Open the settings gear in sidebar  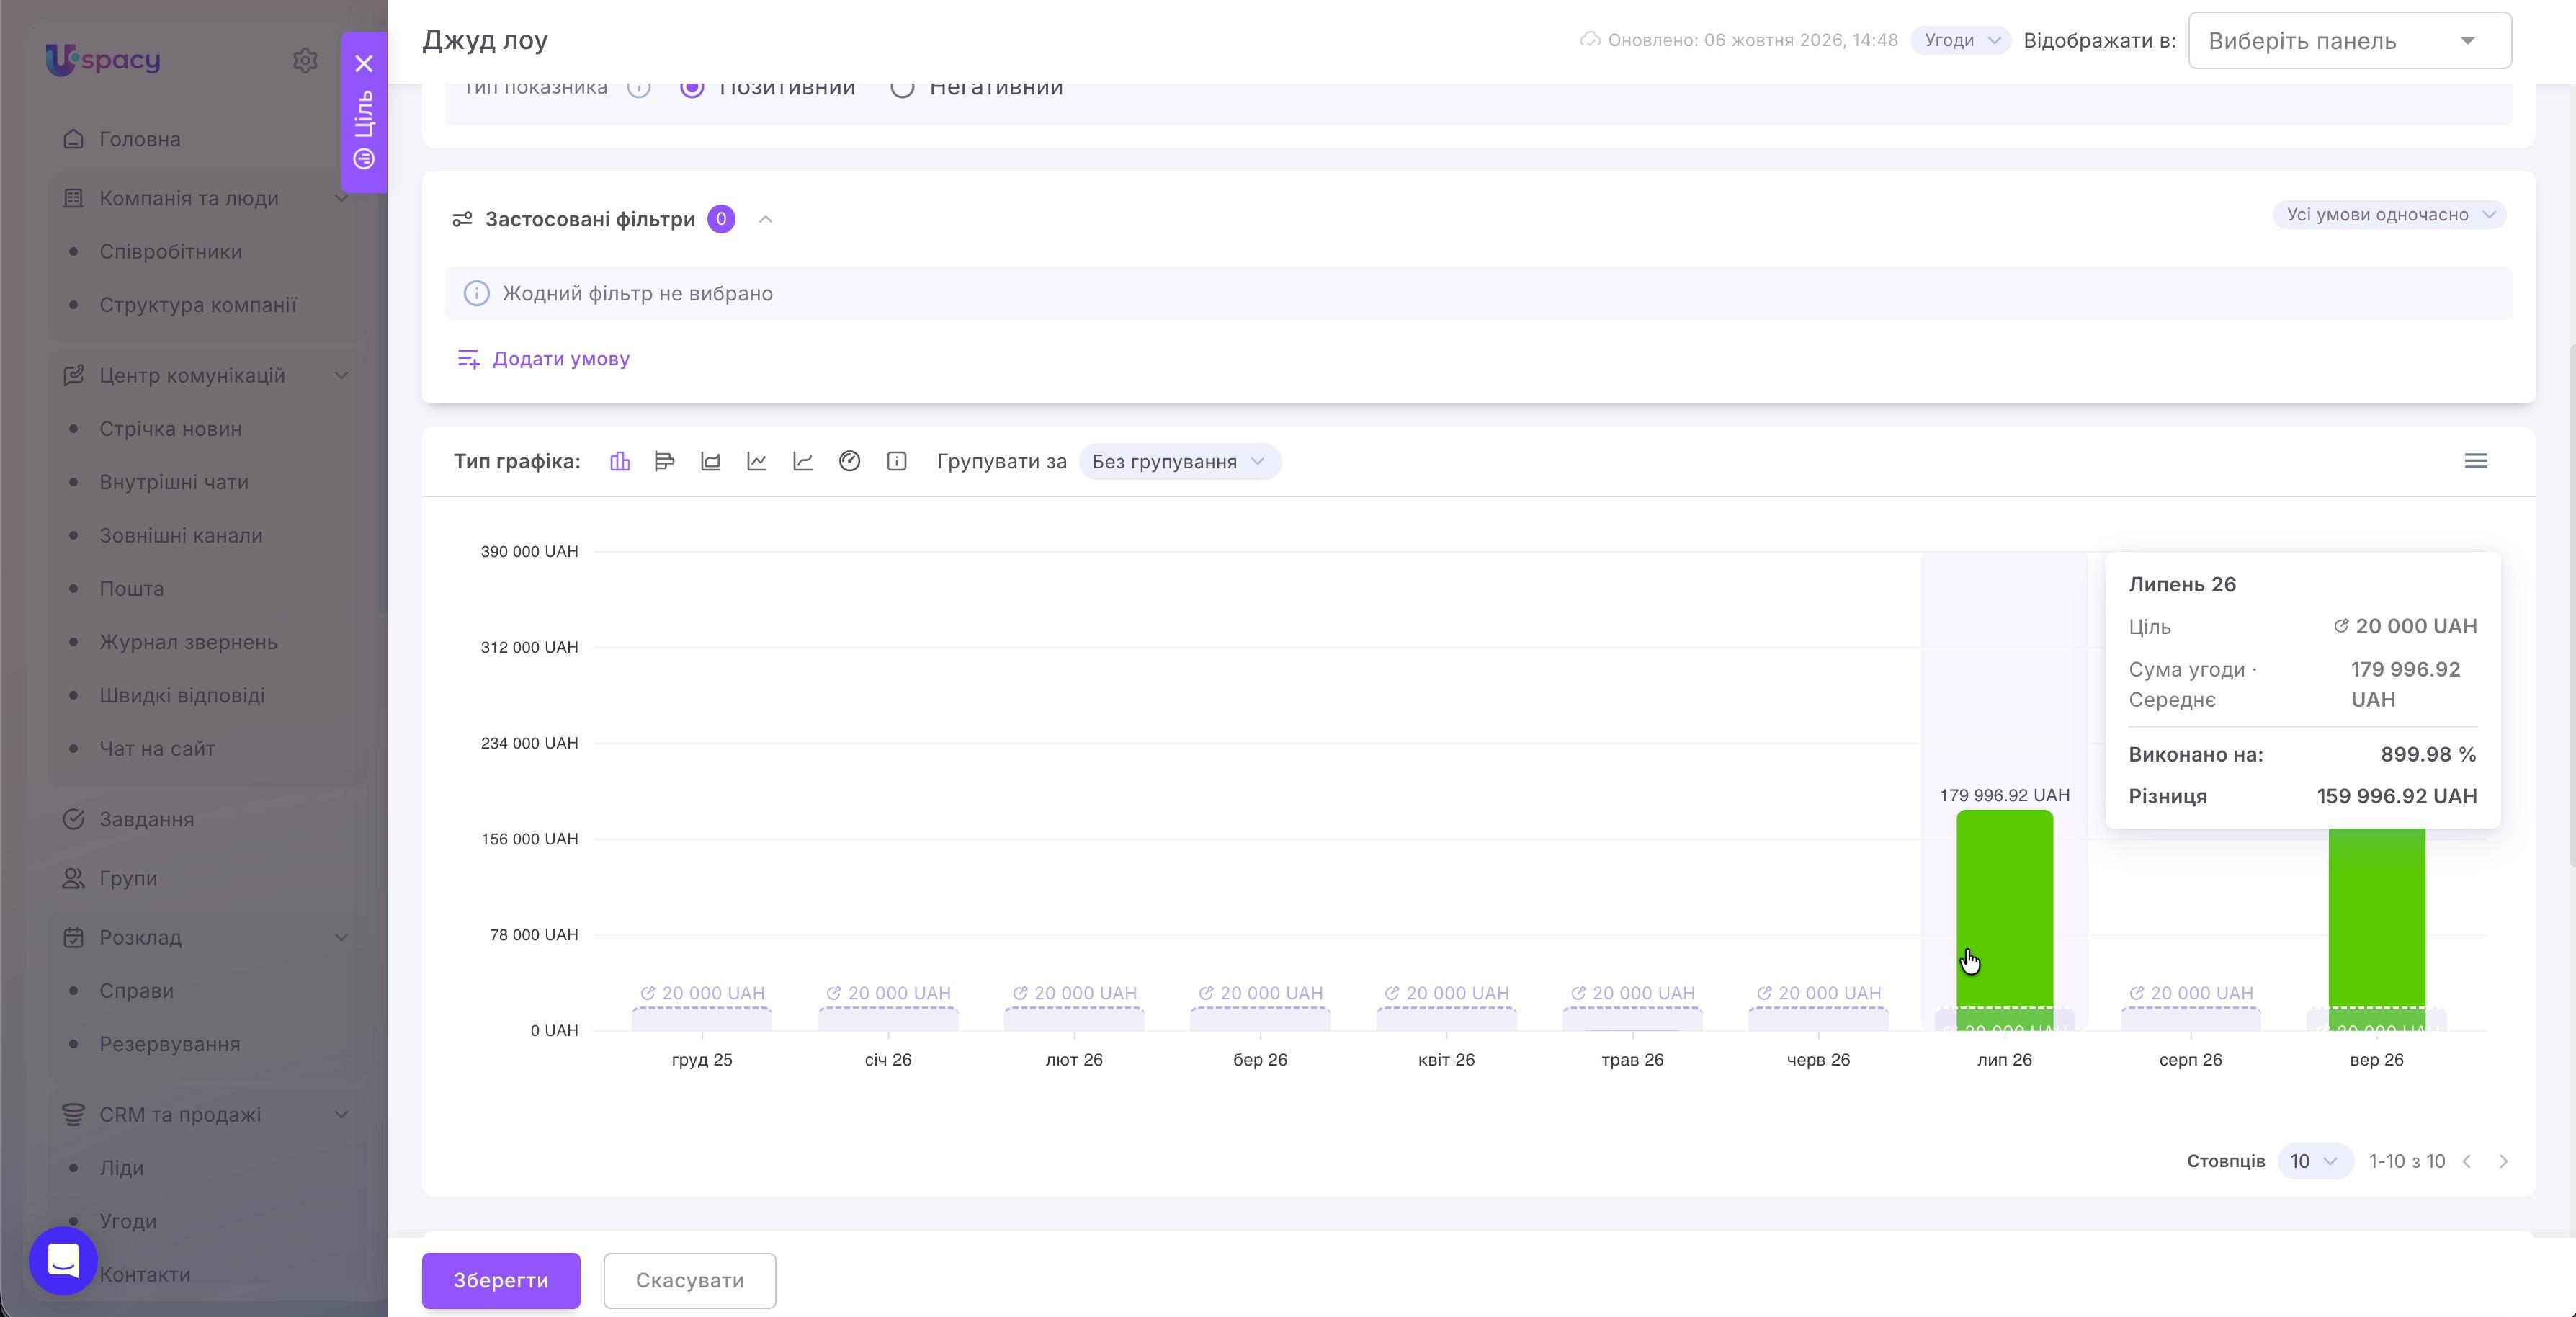click(x=305, y=60)
